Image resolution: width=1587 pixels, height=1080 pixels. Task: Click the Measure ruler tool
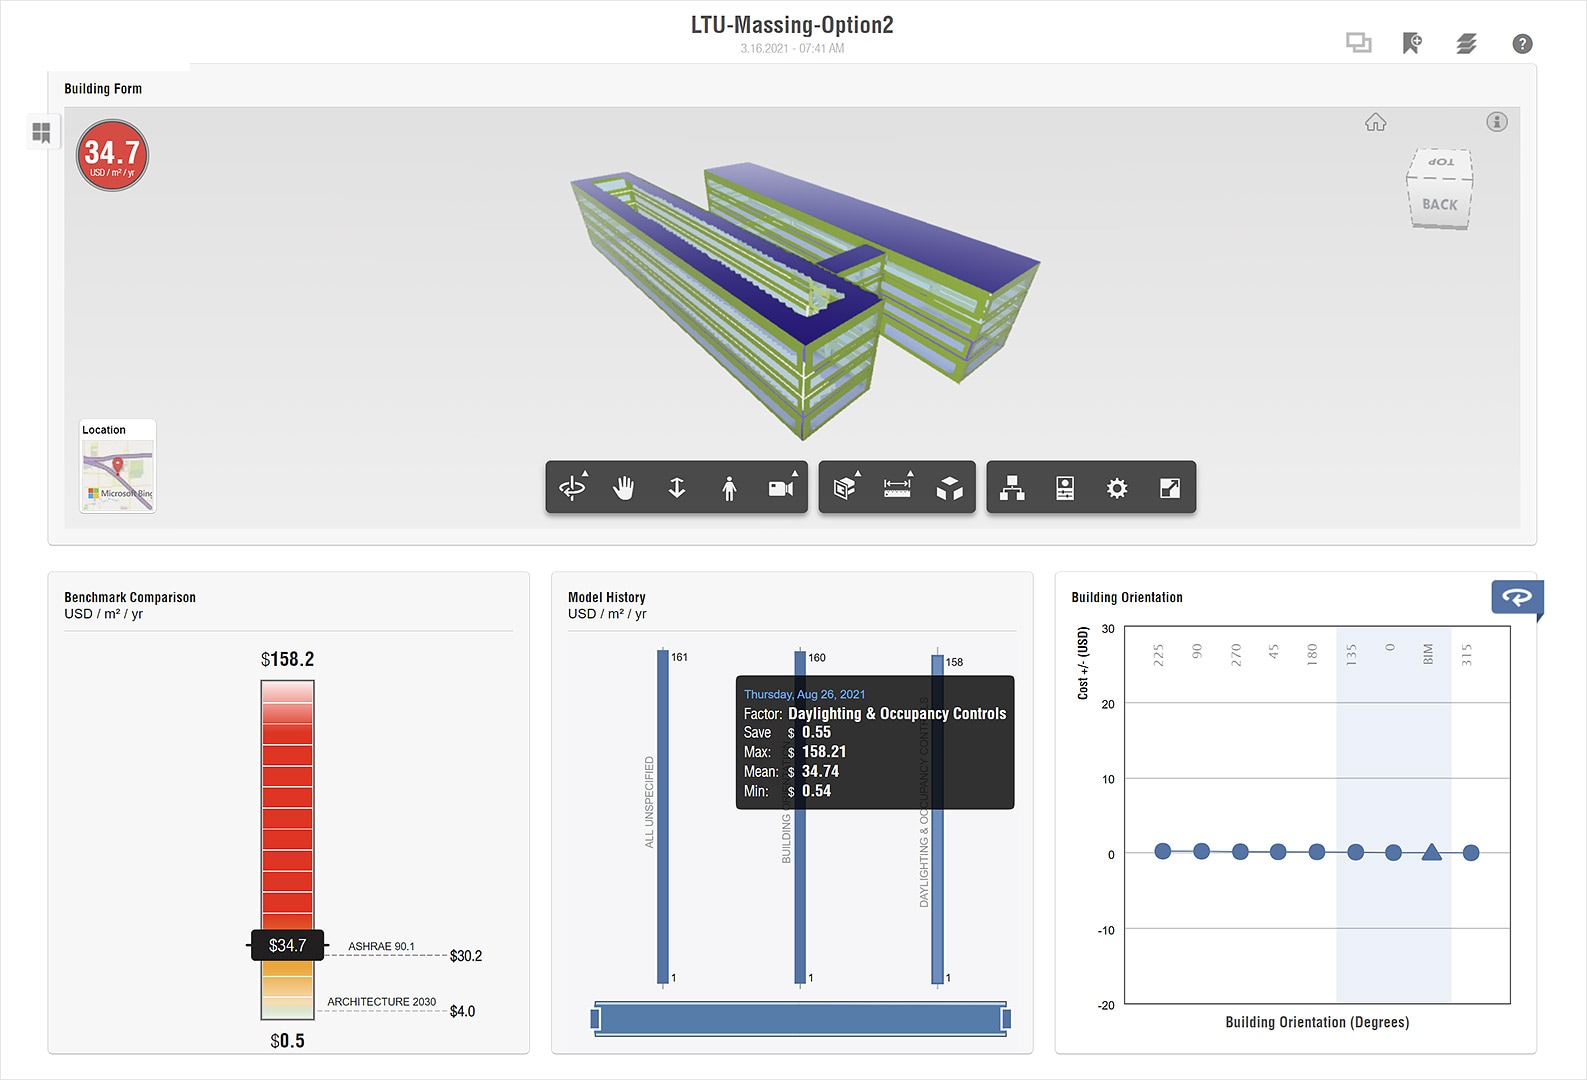[897, 488]
